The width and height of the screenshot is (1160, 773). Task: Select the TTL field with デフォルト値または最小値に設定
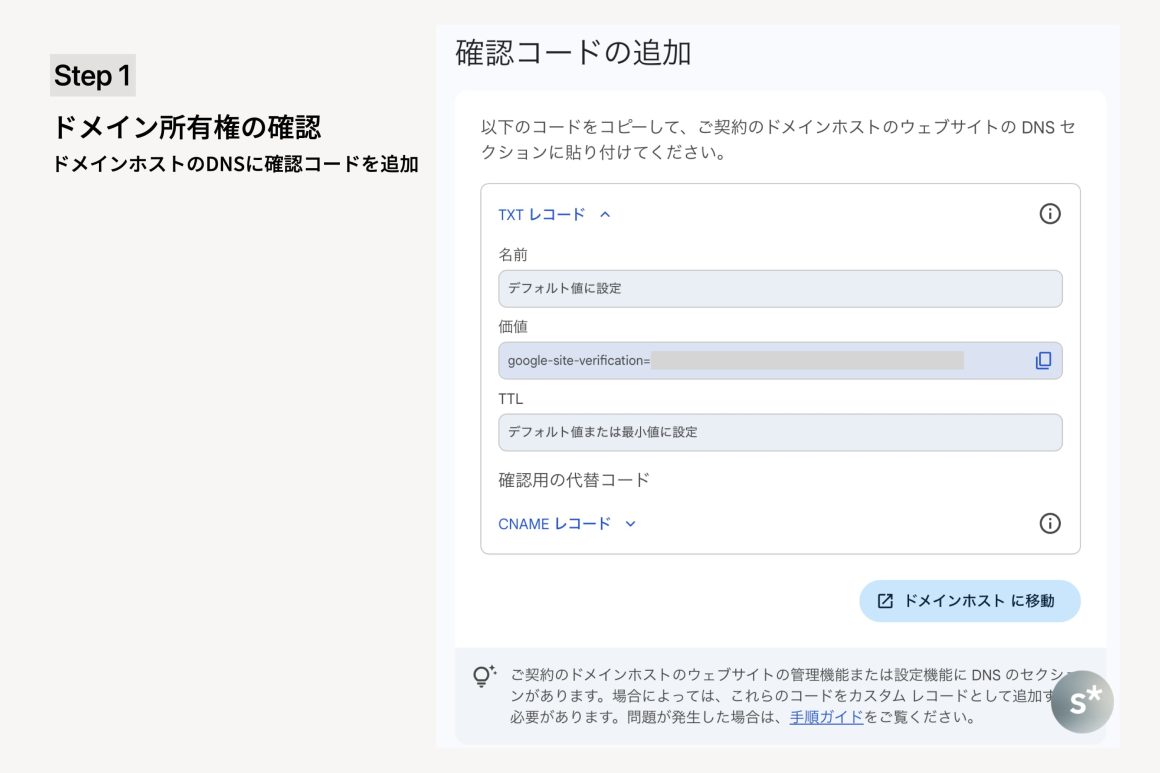click(780, 433)
